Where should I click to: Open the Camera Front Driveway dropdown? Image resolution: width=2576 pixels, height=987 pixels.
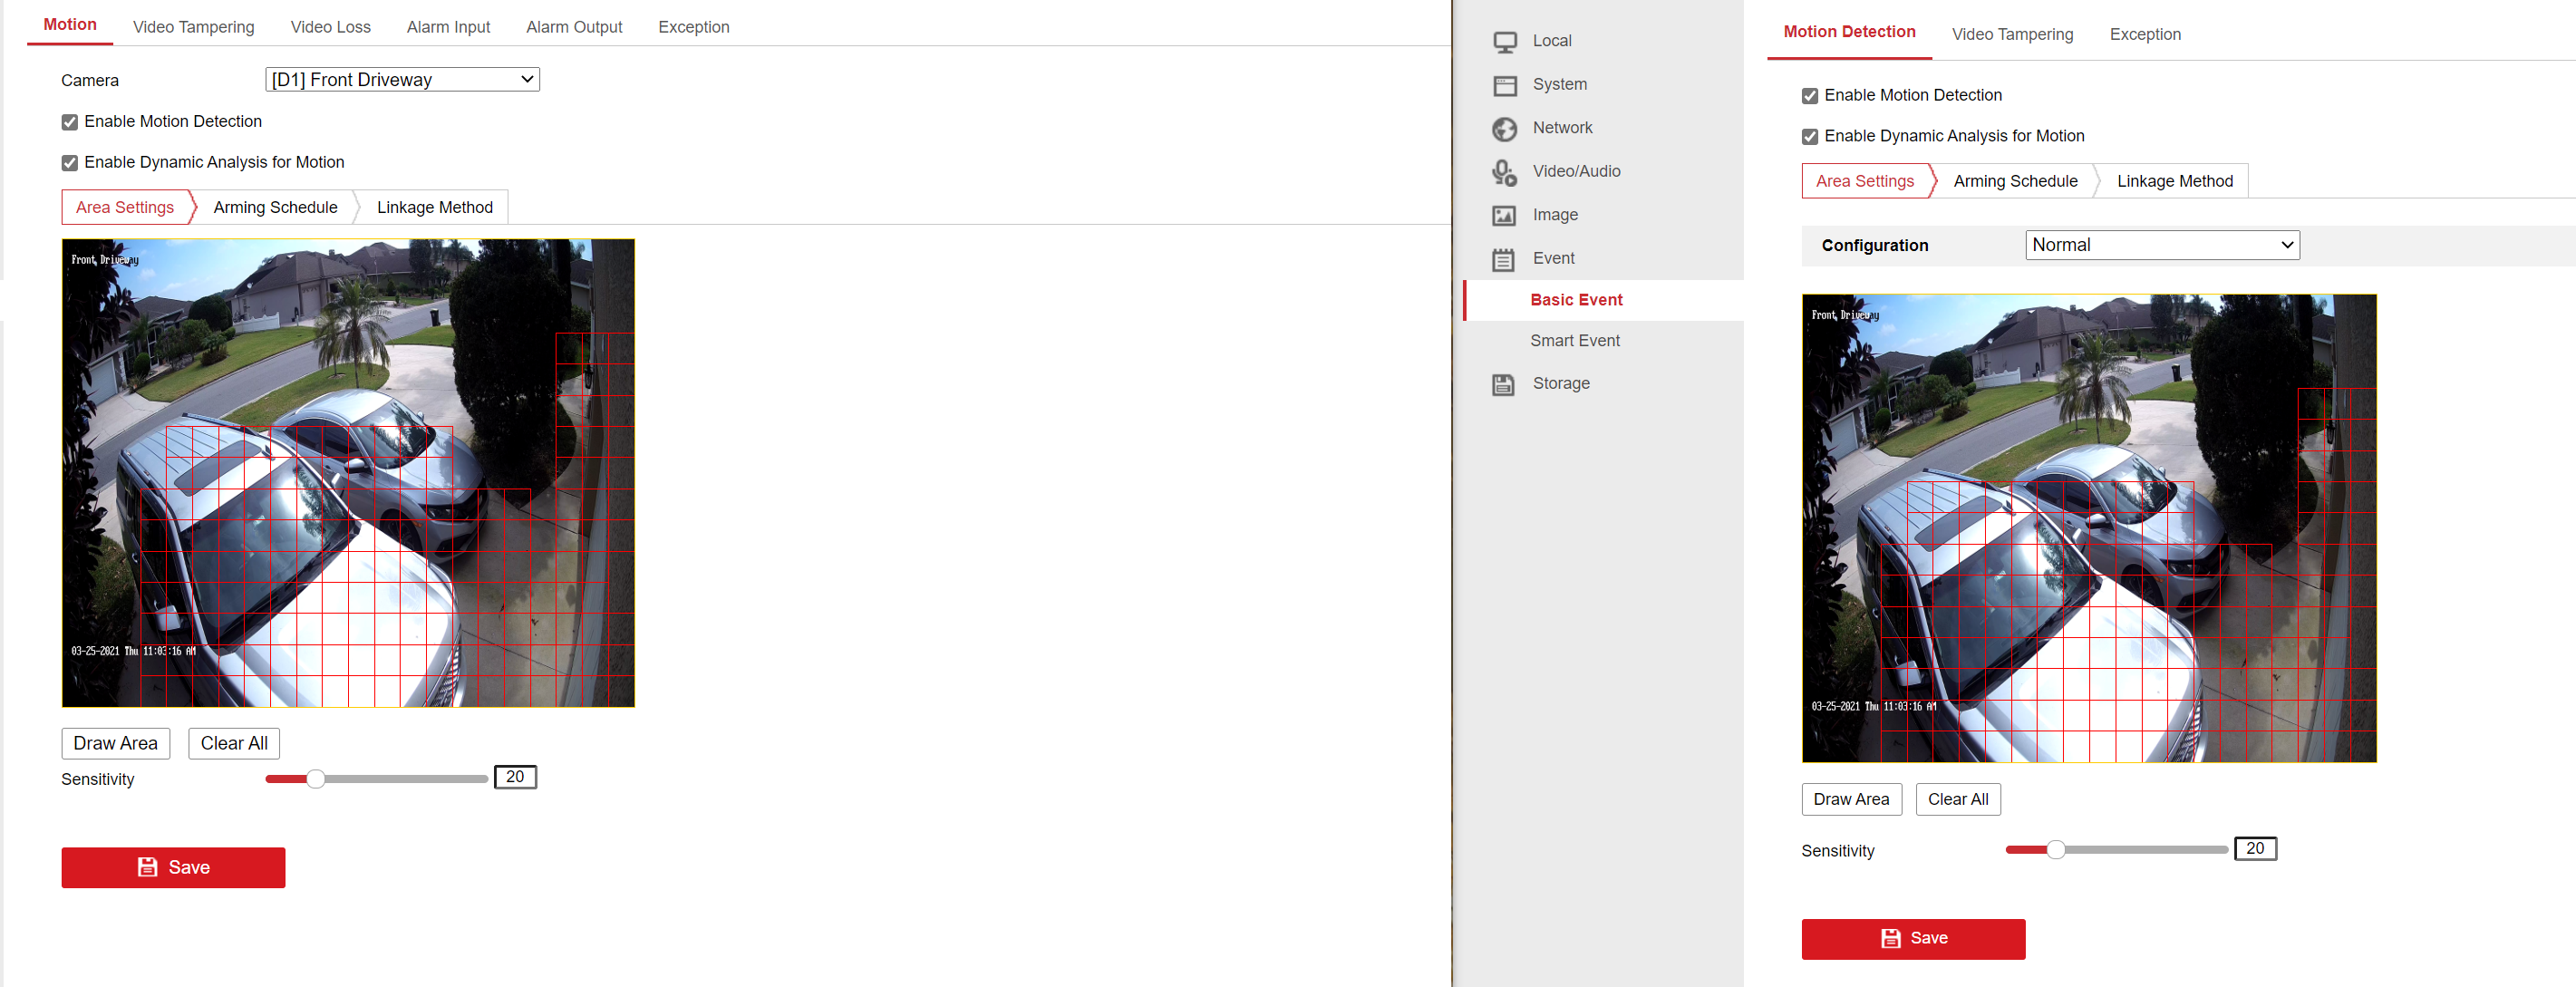coord(402,80)
